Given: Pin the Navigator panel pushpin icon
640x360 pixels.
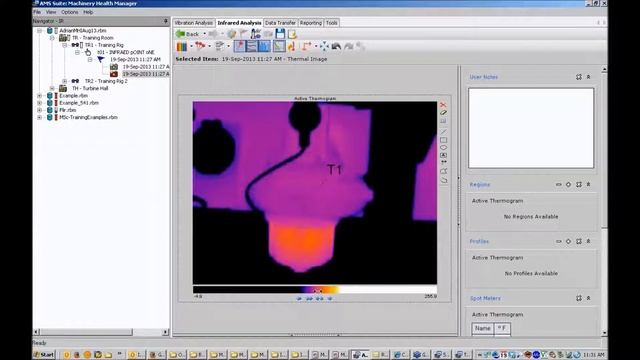Looking at the screenshot, I should pos(166,21).
